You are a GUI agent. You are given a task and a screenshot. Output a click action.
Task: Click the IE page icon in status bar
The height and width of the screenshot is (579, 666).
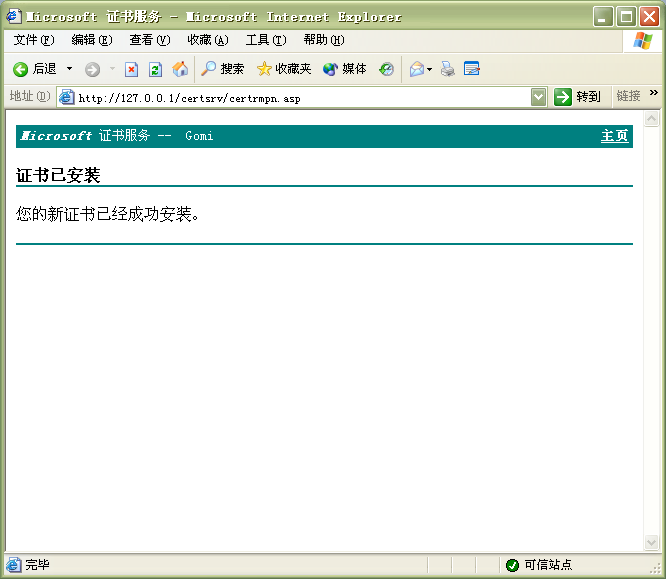tap(14, 565)
